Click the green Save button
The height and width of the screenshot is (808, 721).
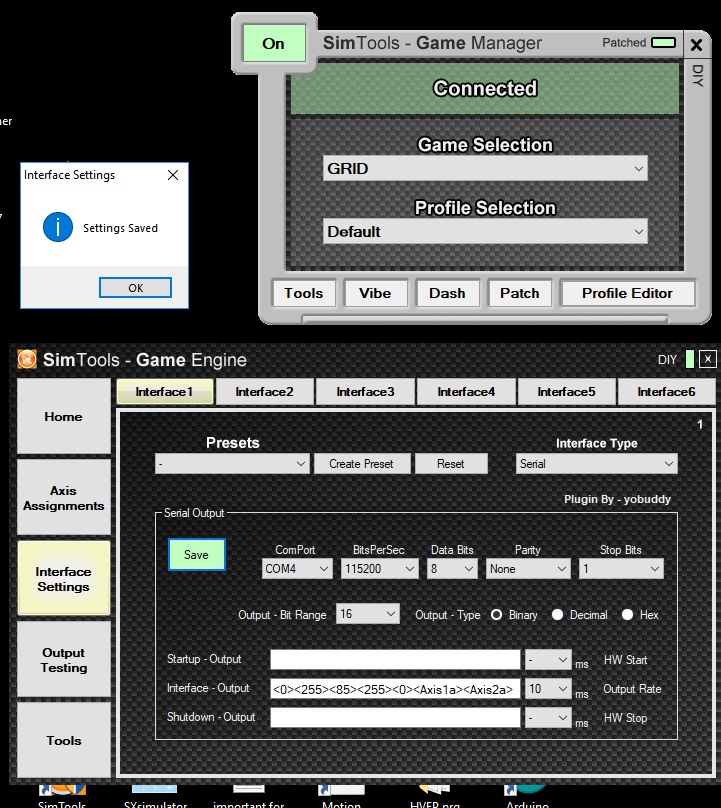click(x=196, y=554)
